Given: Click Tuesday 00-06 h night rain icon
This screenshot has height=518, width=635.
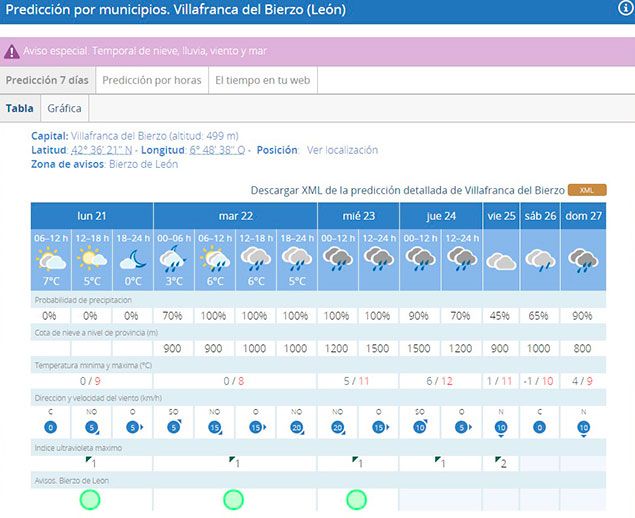Looking at the screenshot, I should (173, 260).
